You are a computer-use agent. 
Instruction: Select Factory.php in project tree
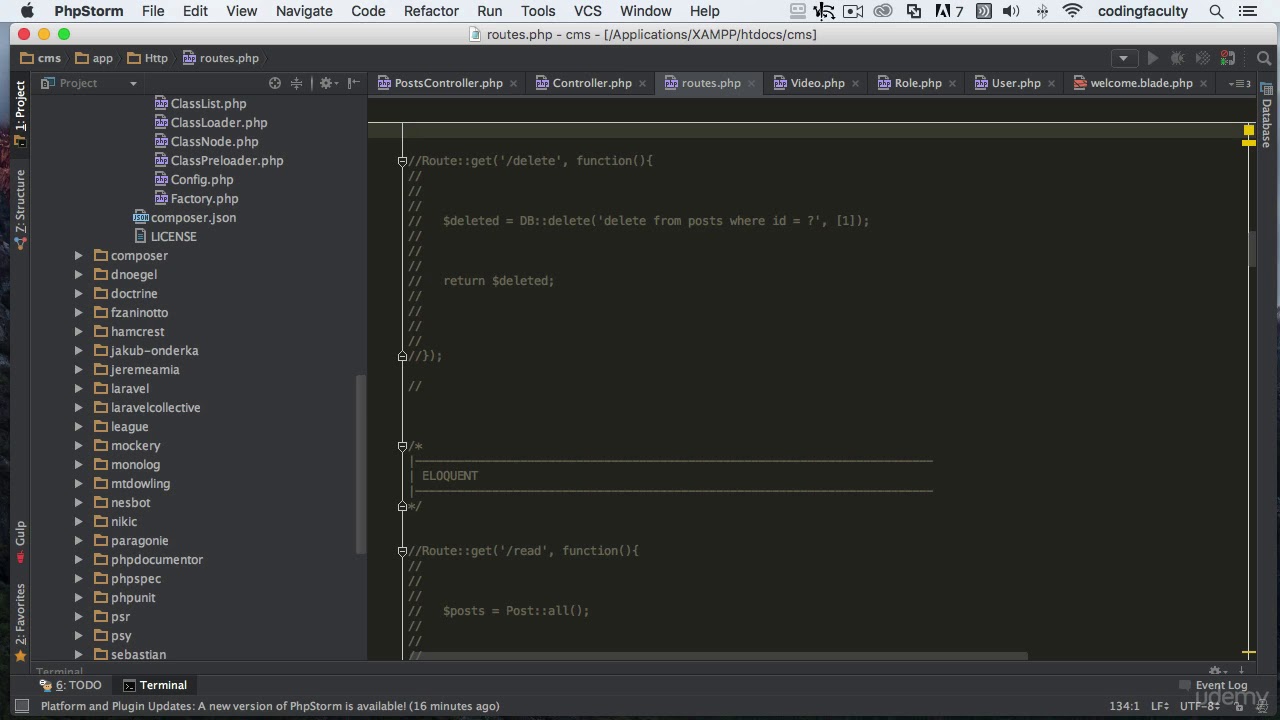197,198
